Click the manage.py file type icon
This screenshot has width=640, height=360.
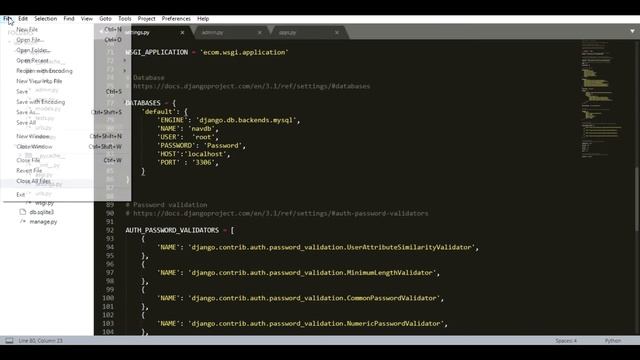pos(23,221)
